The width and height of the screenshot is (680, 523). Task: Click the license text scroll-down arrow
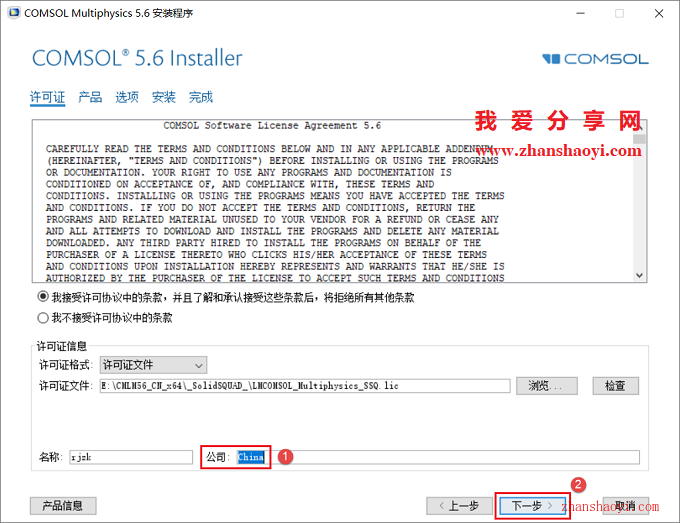[x=639, y=275]
